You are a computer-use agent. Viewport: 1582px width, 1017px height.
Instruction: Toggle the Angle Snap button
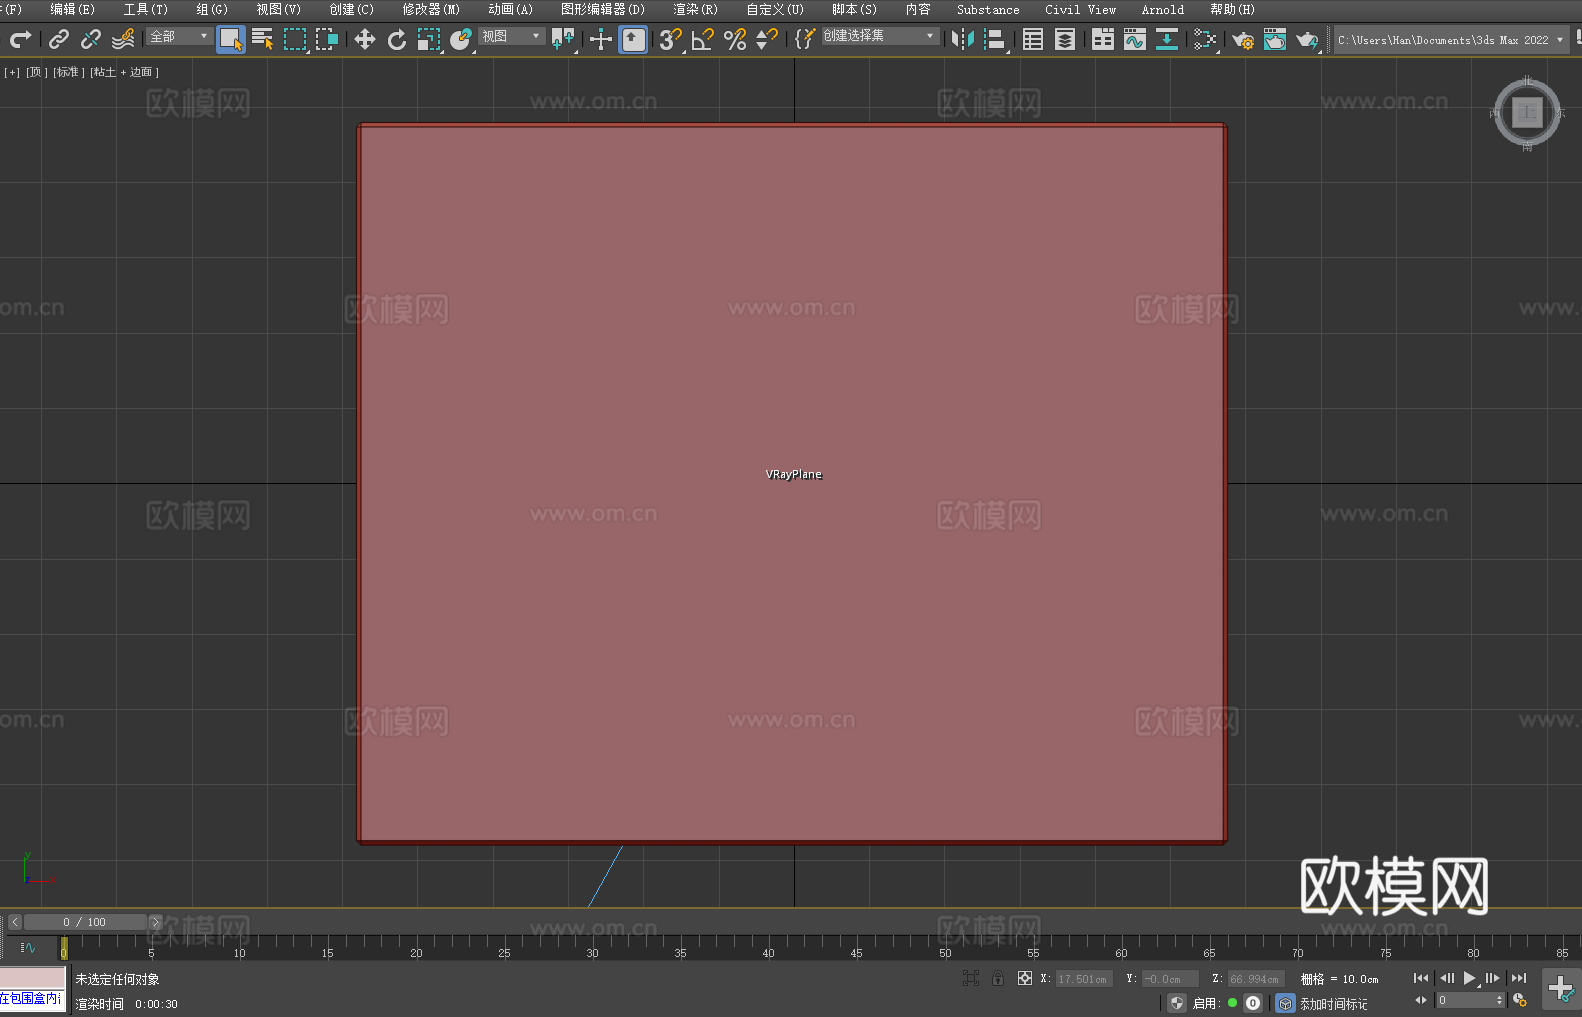[703, 39]
